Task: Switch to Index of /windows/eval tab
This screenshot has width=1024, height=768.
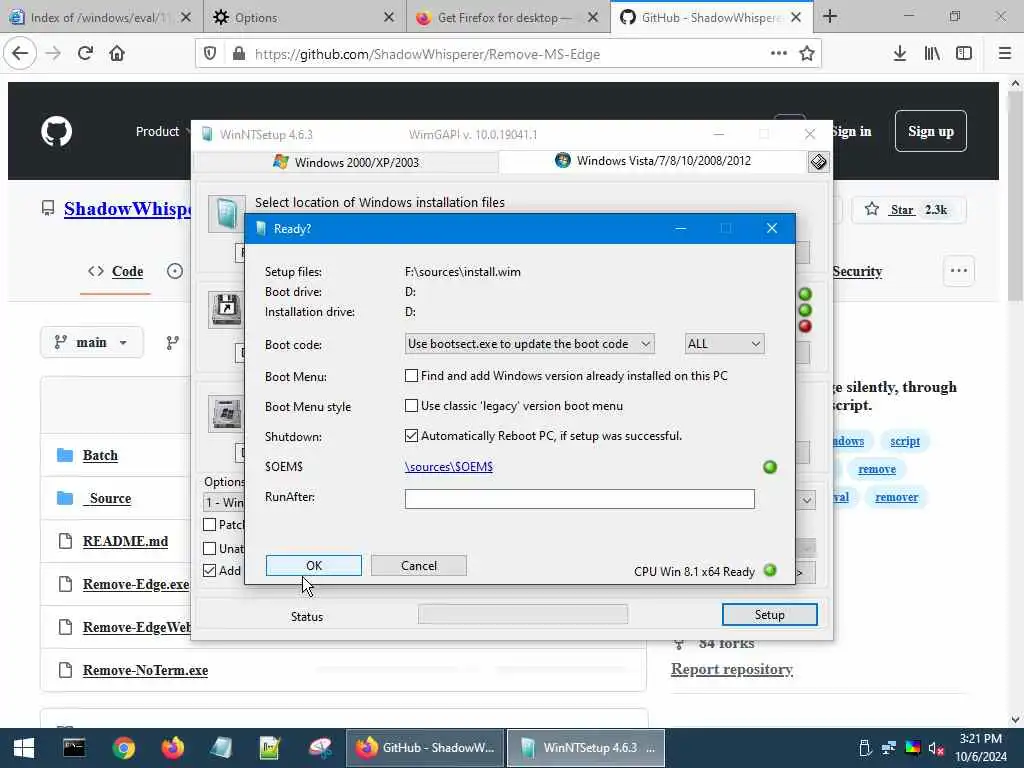Action: tap(101, 17)
